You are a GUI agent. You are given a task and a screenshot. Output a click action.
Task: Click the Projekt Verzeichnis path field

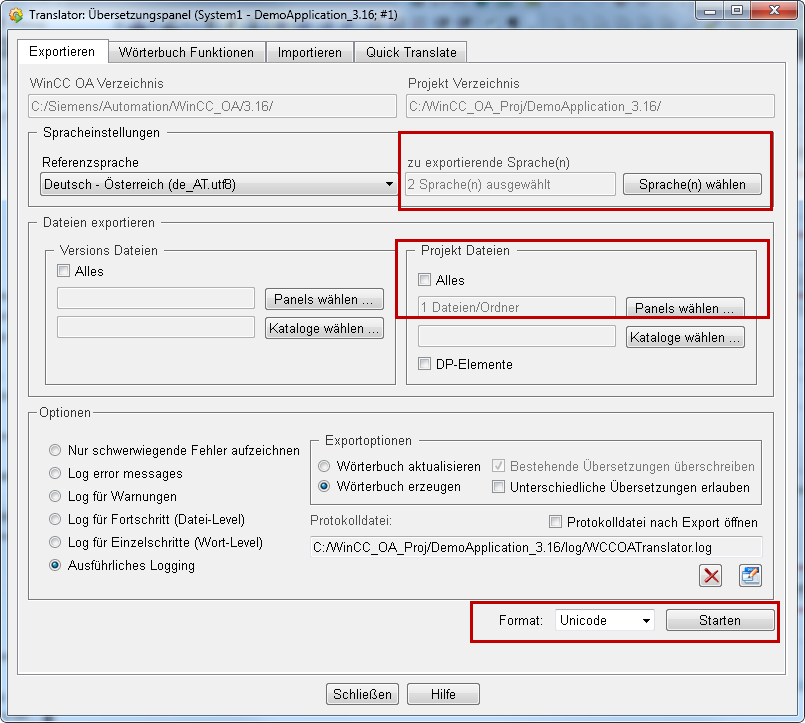pos(590,106)
